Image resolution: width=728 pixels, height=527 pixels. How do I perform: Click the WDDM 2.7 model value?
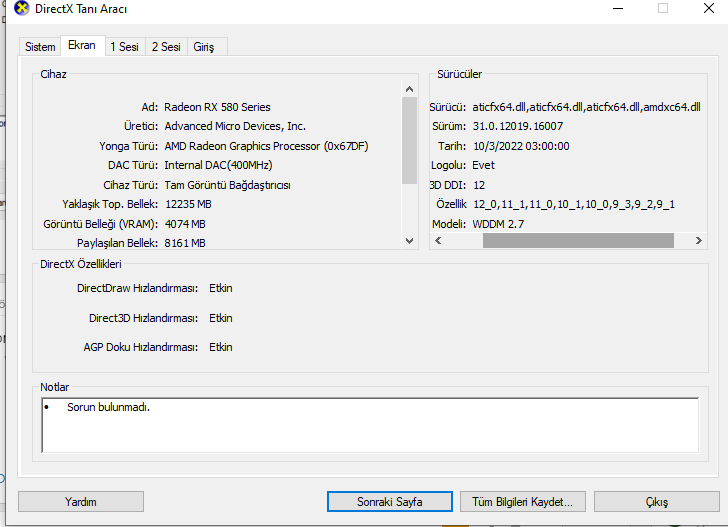(498, 224)
